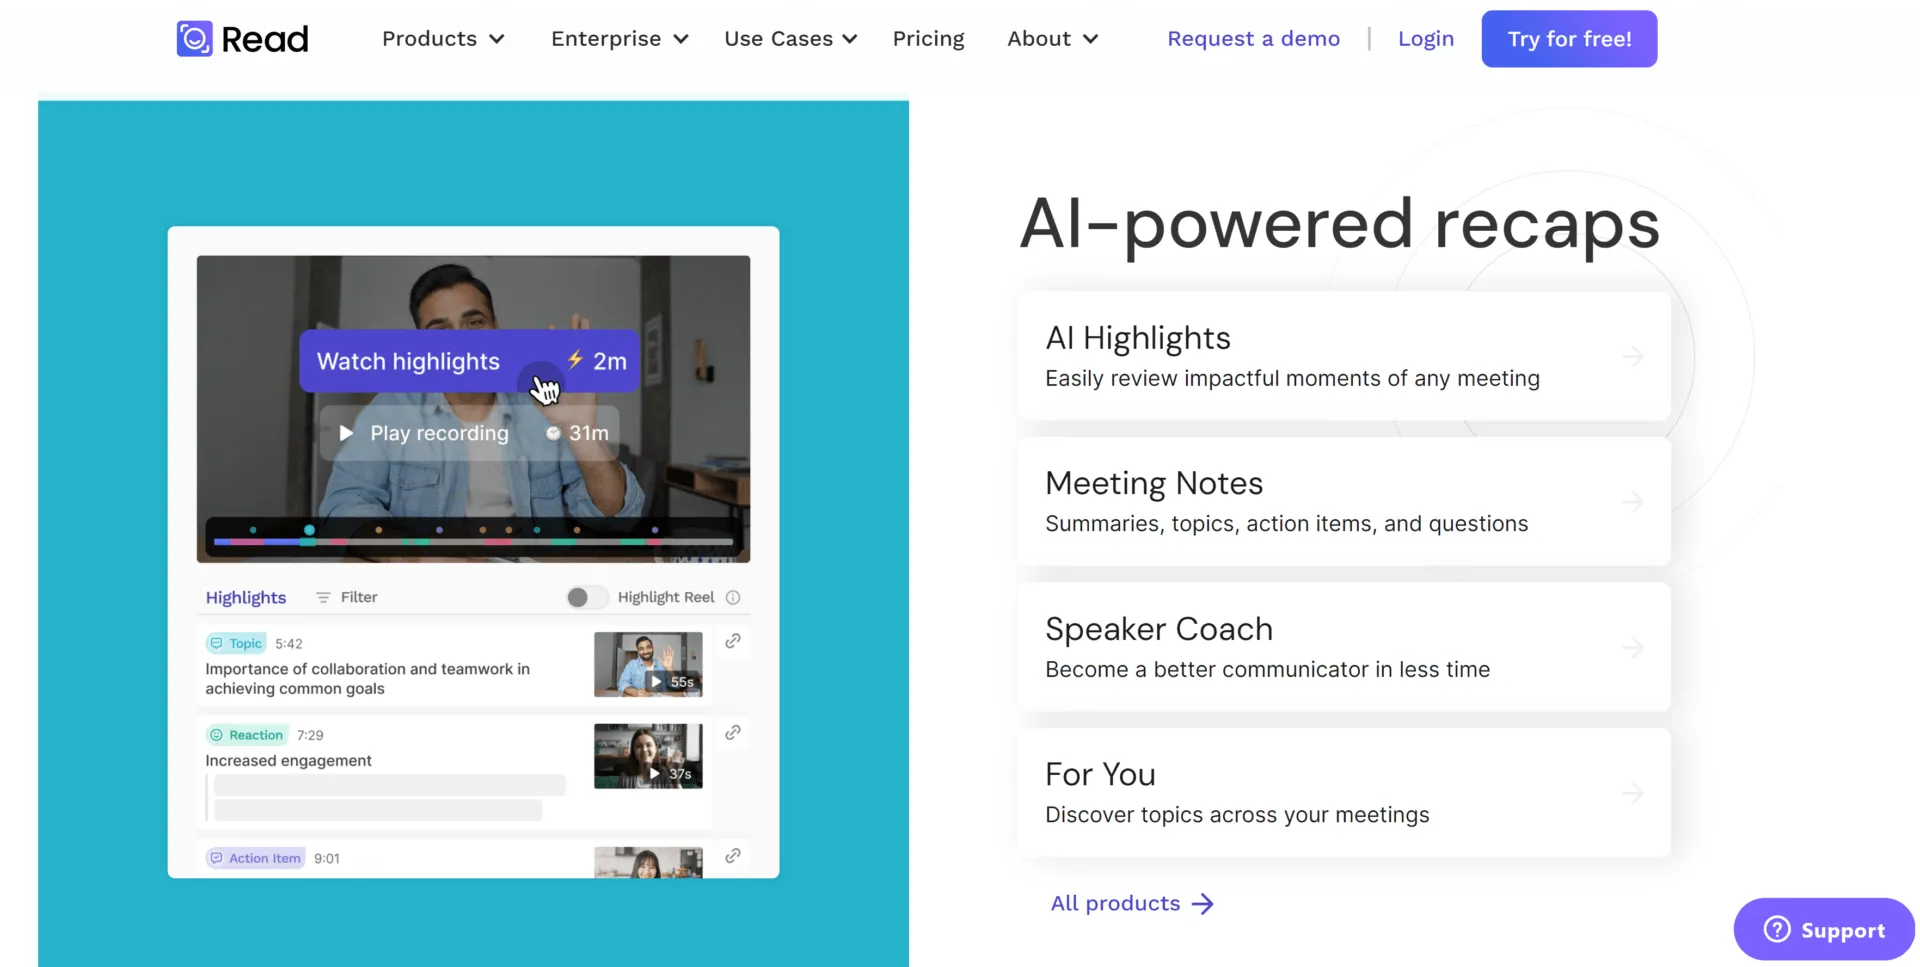This screenshot has width=1920, height=967.
Task: Click the arrow on Meeting Notes card
Action: [x=1632, y=501]
